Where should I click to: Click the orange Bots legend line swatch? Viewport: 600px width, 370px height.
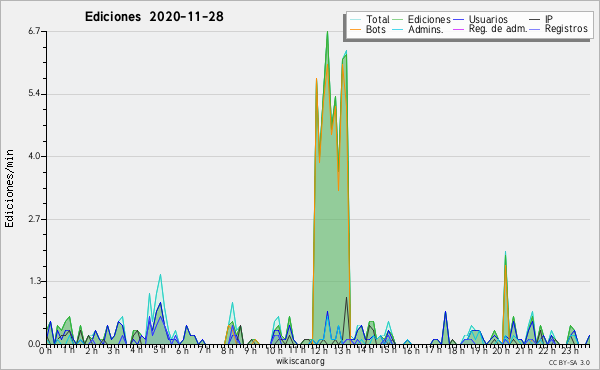click(x=355, y=29)
